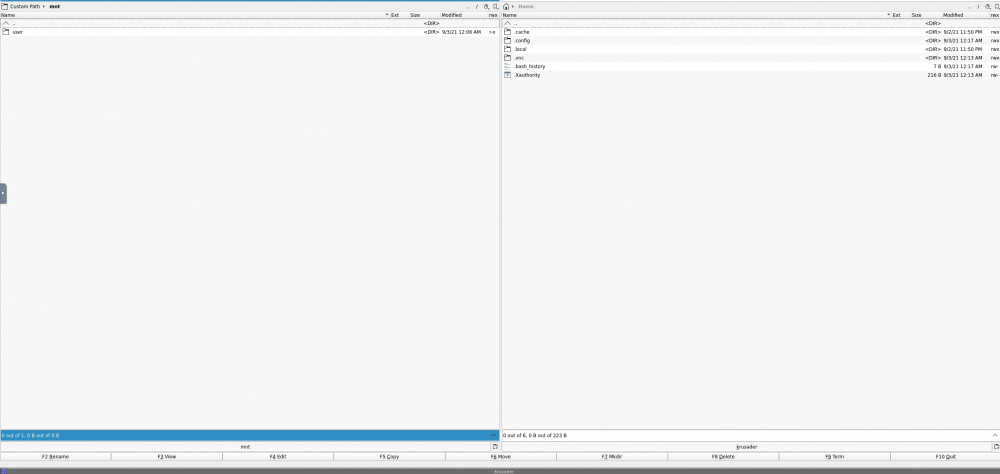Jump to root with left panel '/' button
The image size is (1000, 474).
476,6
